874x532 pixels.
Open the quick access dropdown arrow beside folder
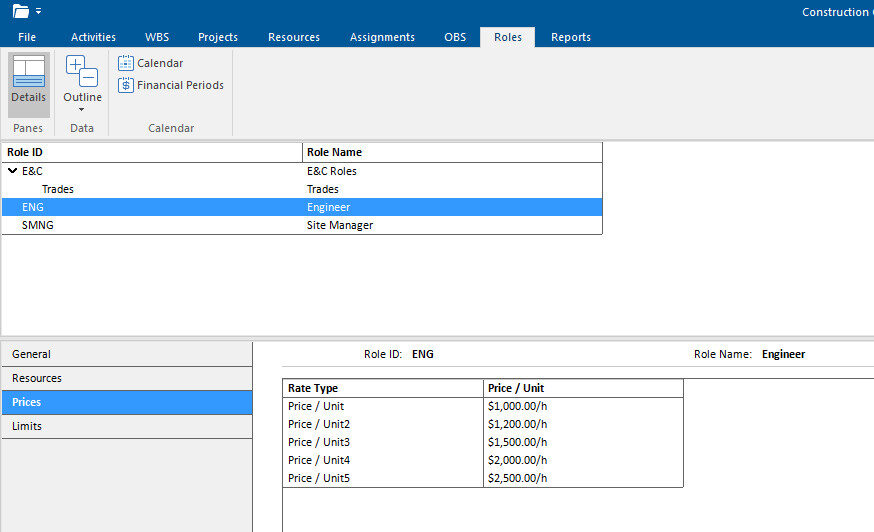pyautogui.click(x=38, y=11)
